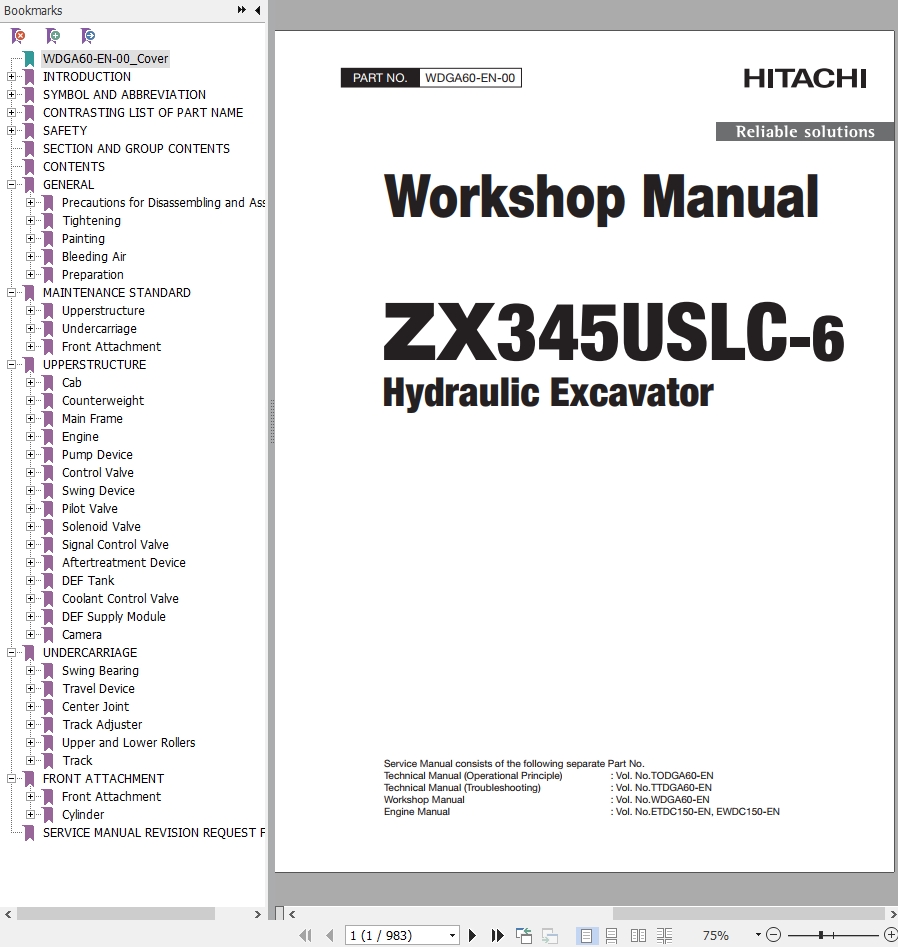Click the zoom out minus button
Screen dimensions: 898x947
pos(773,935)
